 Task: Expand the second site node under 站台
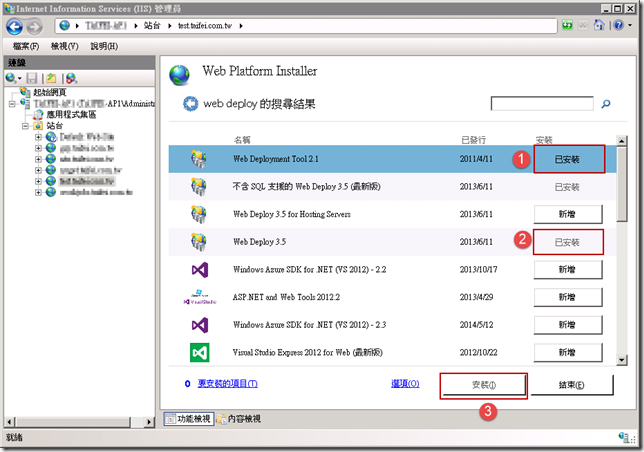click(38, 148)
